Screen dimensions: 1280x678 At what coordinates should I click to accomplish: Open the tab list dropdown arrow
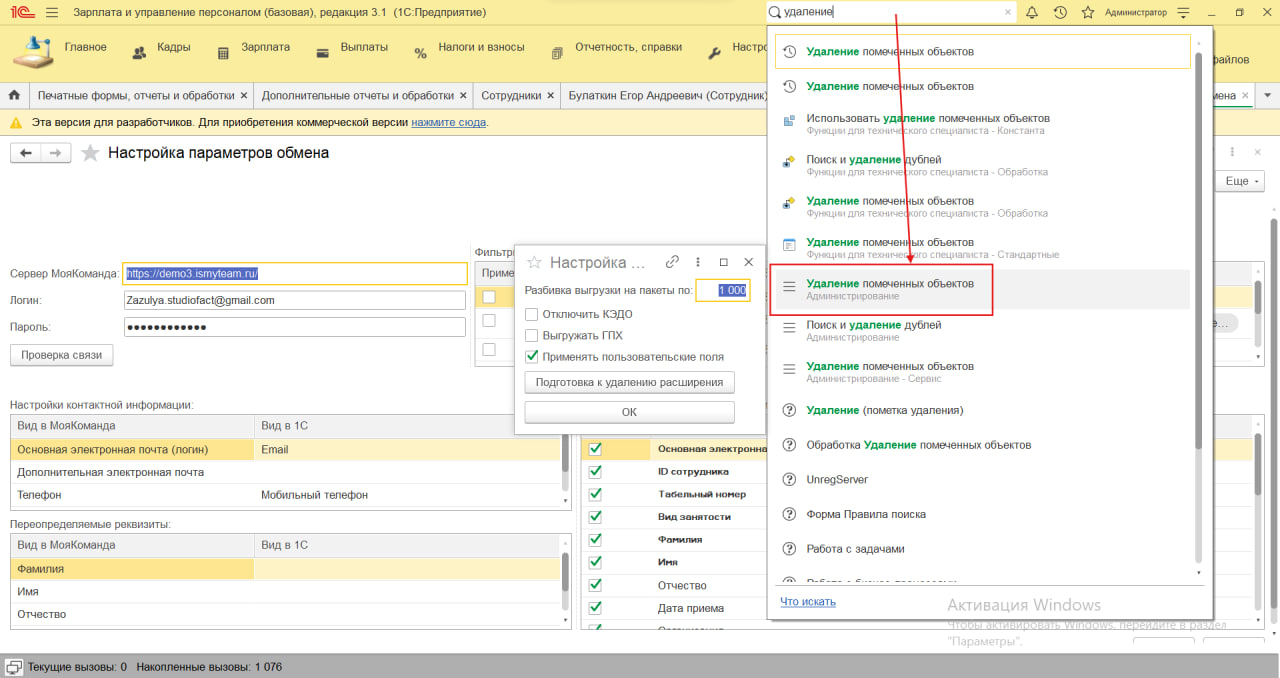(1268, 95)
